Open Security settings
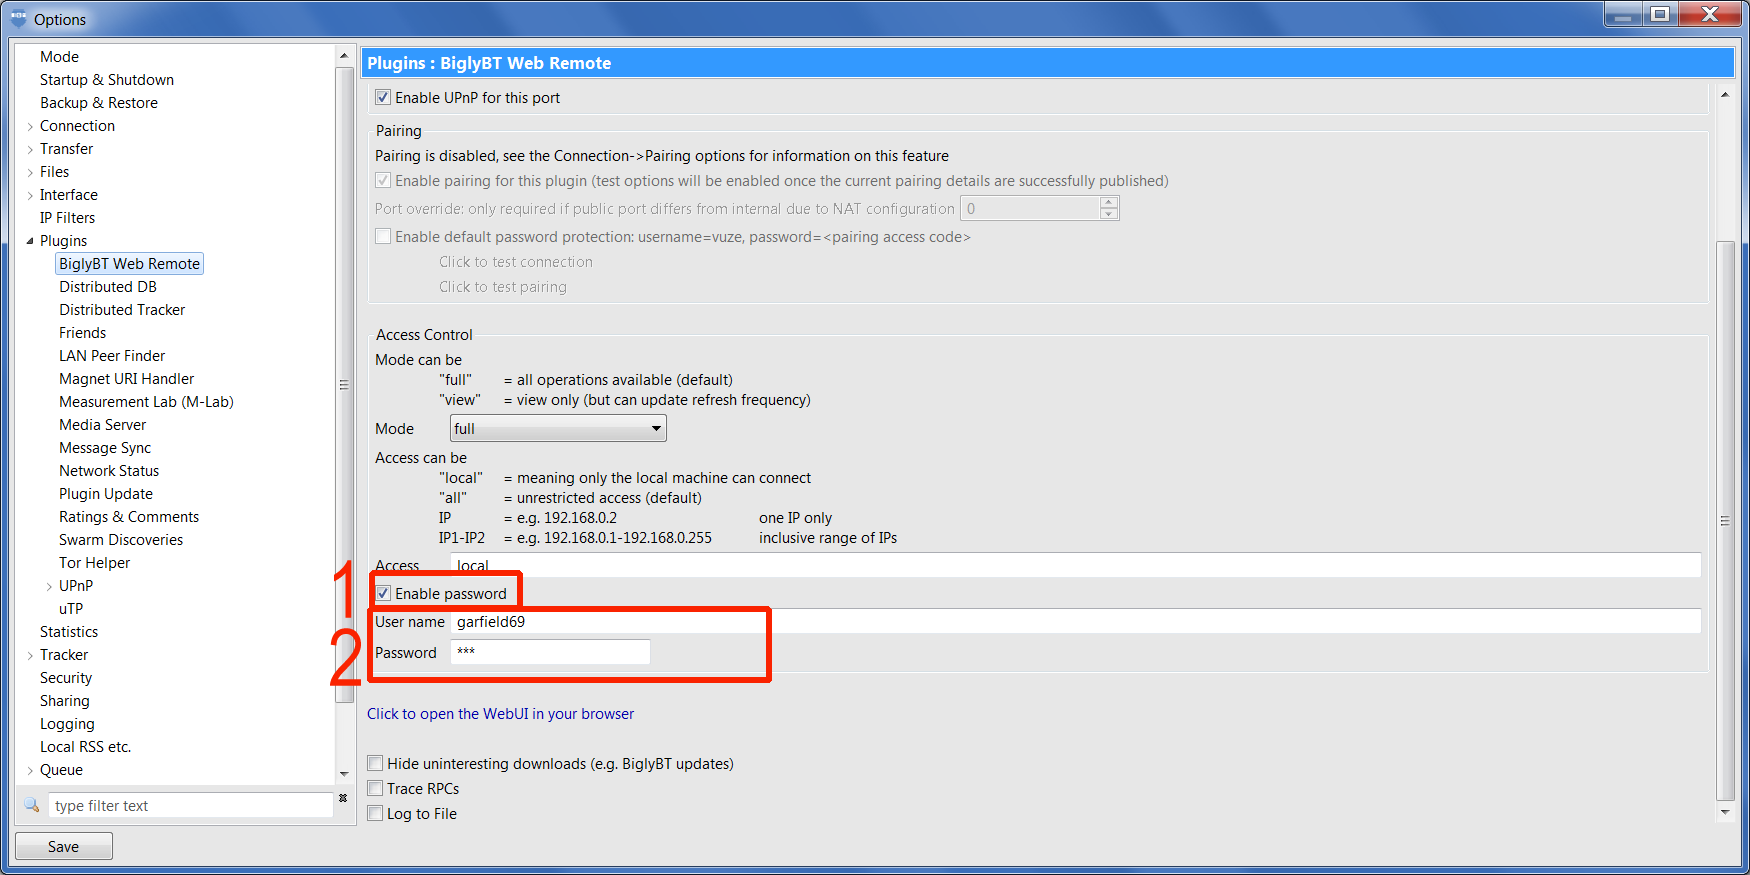The height and width of the screenshot is (875, 1750). (66, 678)
